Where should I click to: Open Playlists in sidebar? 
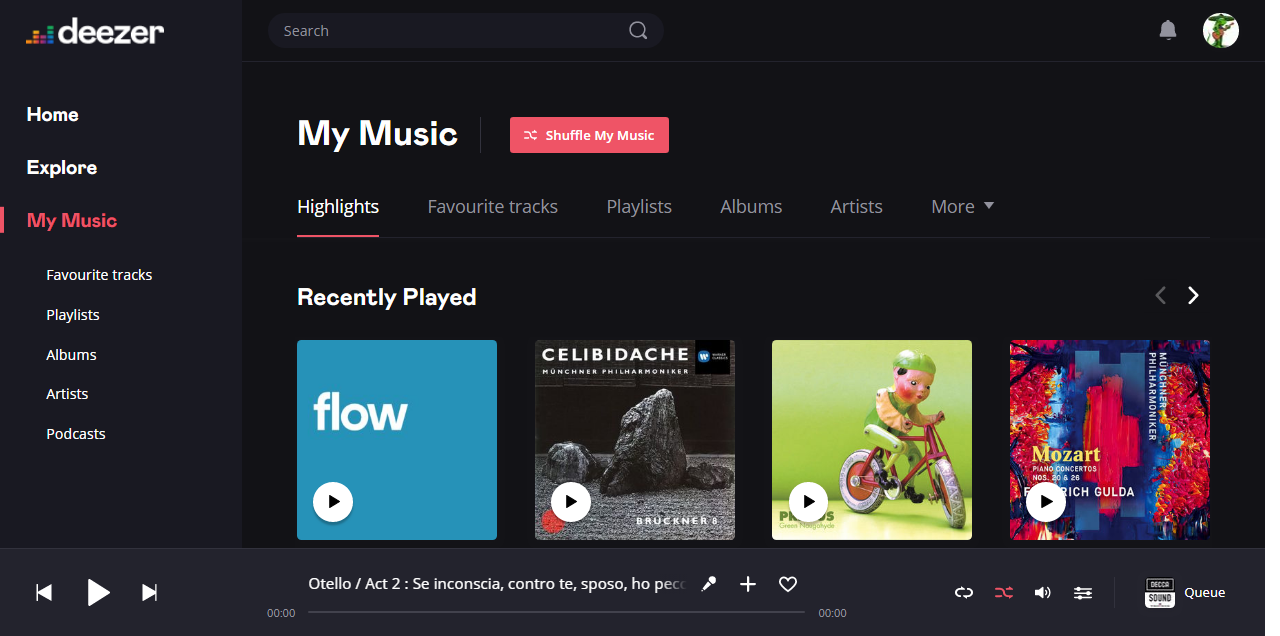[x=73, y=315]
